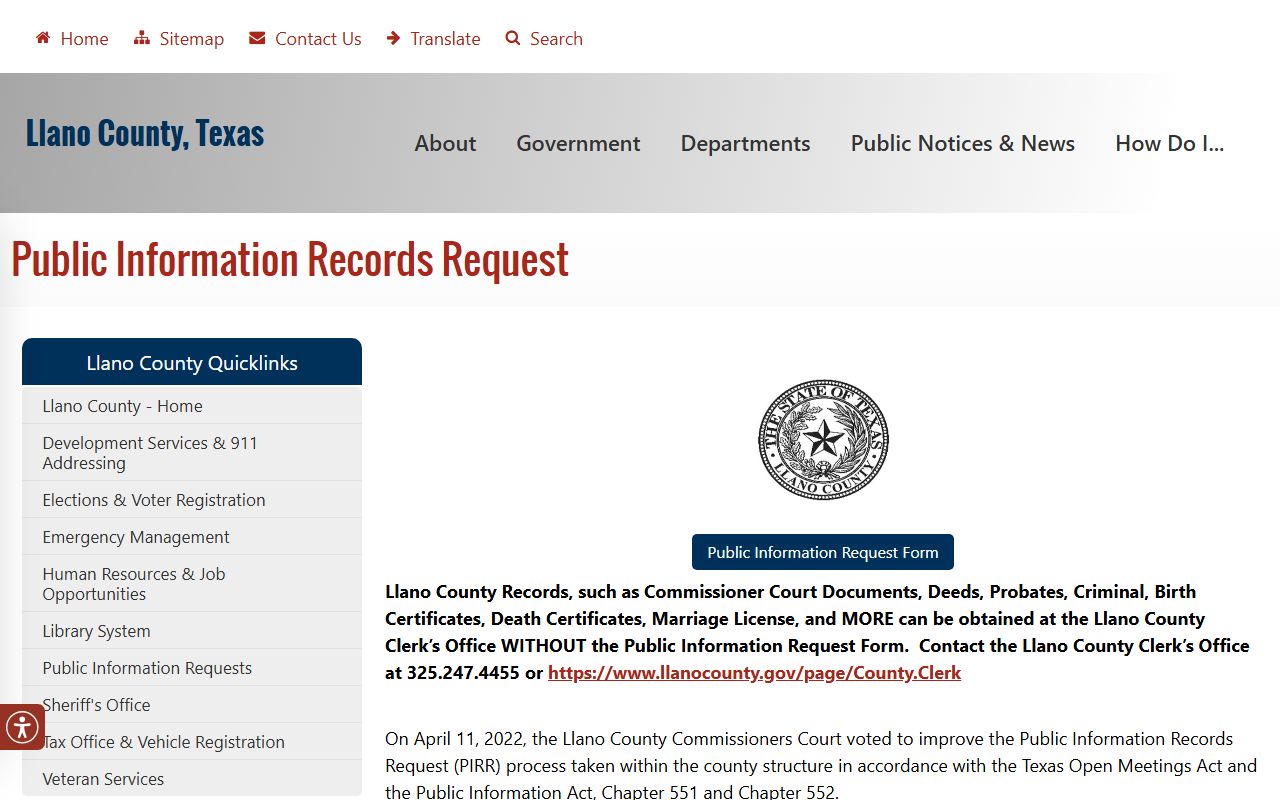
Task: Select Tax Office & Vehicle Registration quicklink
Action: [x=192, y=742]
